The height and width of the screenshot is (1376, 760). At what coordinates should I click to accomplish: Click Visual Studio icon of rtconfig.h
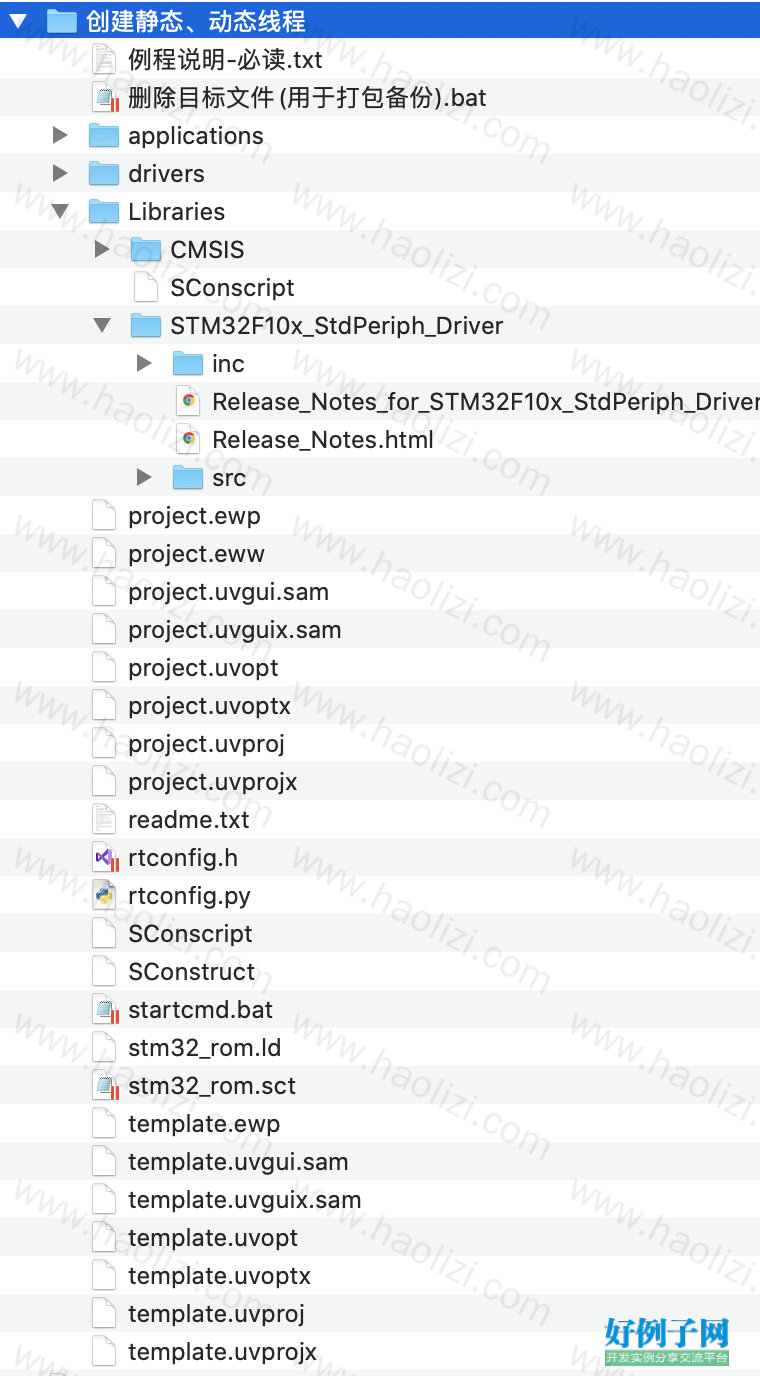click(x=105, y=857)
